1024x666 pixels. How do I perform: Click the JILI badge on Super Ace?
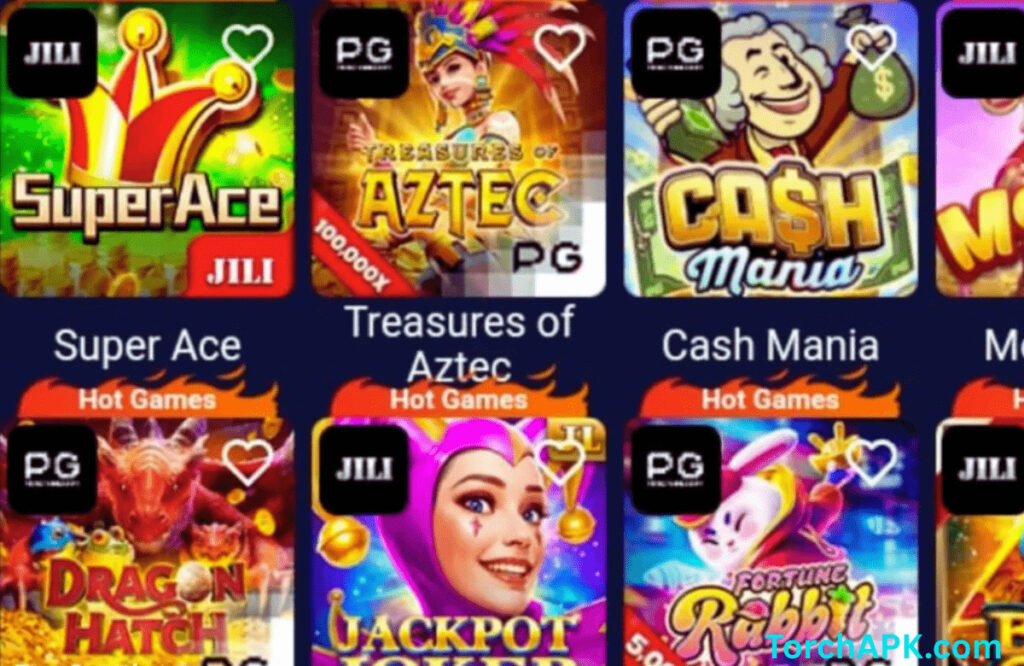pyautogui.click(x=52, y=53)
